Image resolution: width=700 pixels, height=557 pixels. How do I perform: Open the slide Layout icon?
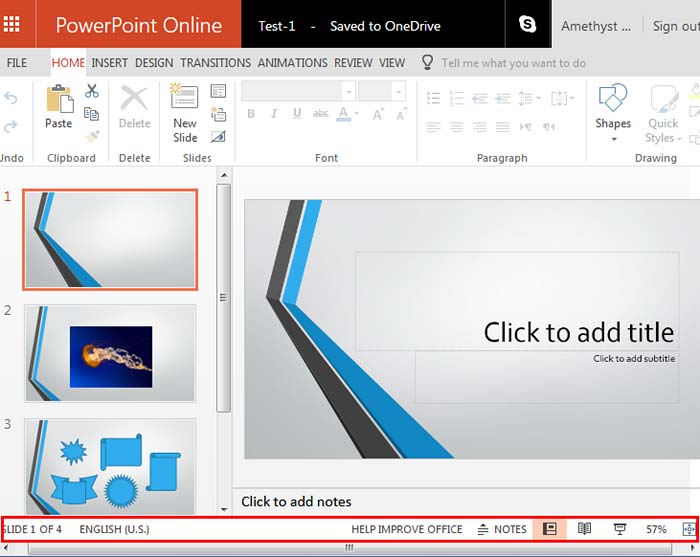pos(218,91)
